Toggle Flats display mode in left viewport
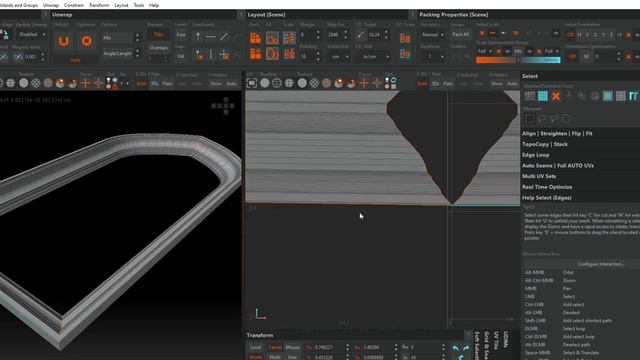The width and height of the screenshot is (640, 360). [167, 84]
